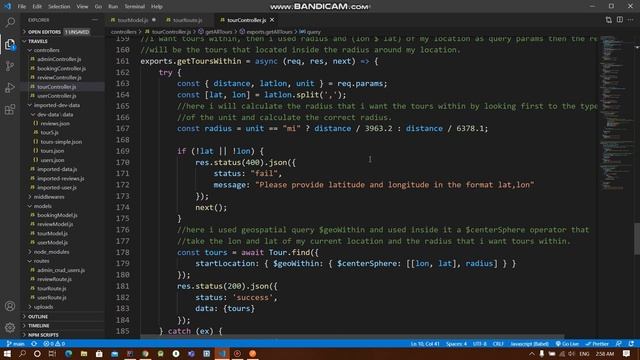Viewport: 640px width, 360px height.
Task: Open the File menu
Action: 22,7
